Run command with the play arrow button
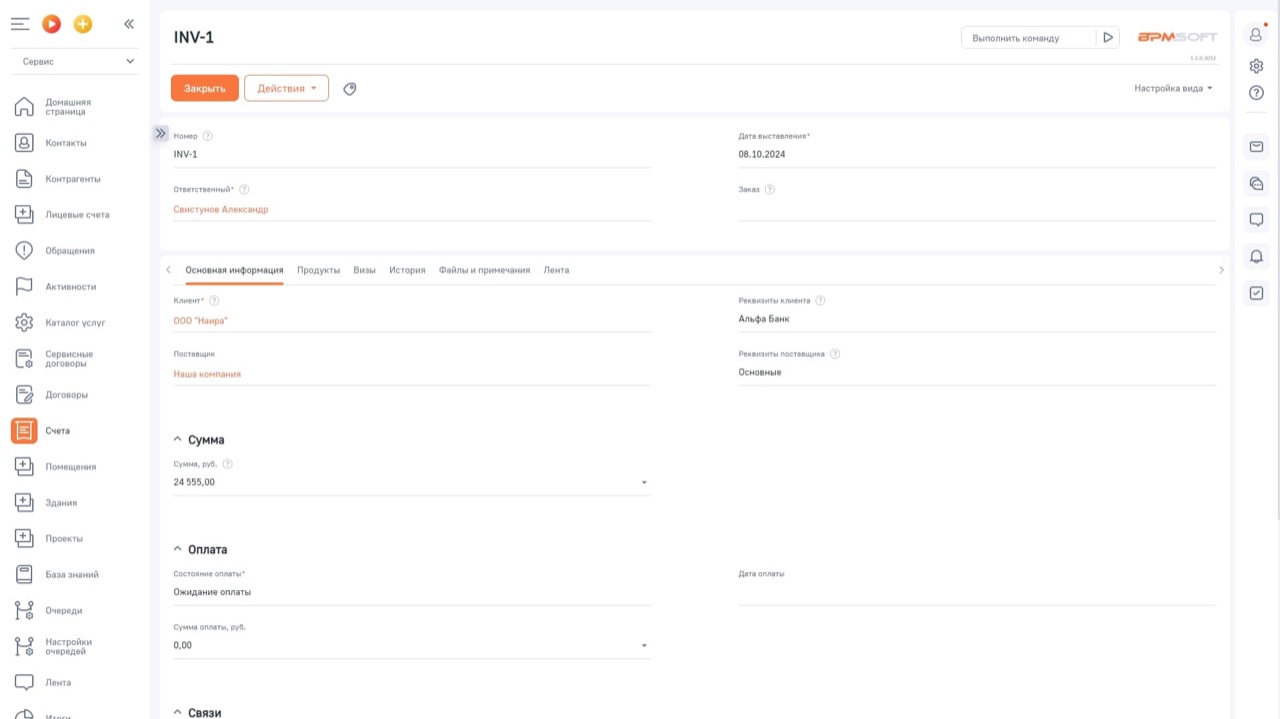This screenshot has width=1280, height=719. [1108, 38]
